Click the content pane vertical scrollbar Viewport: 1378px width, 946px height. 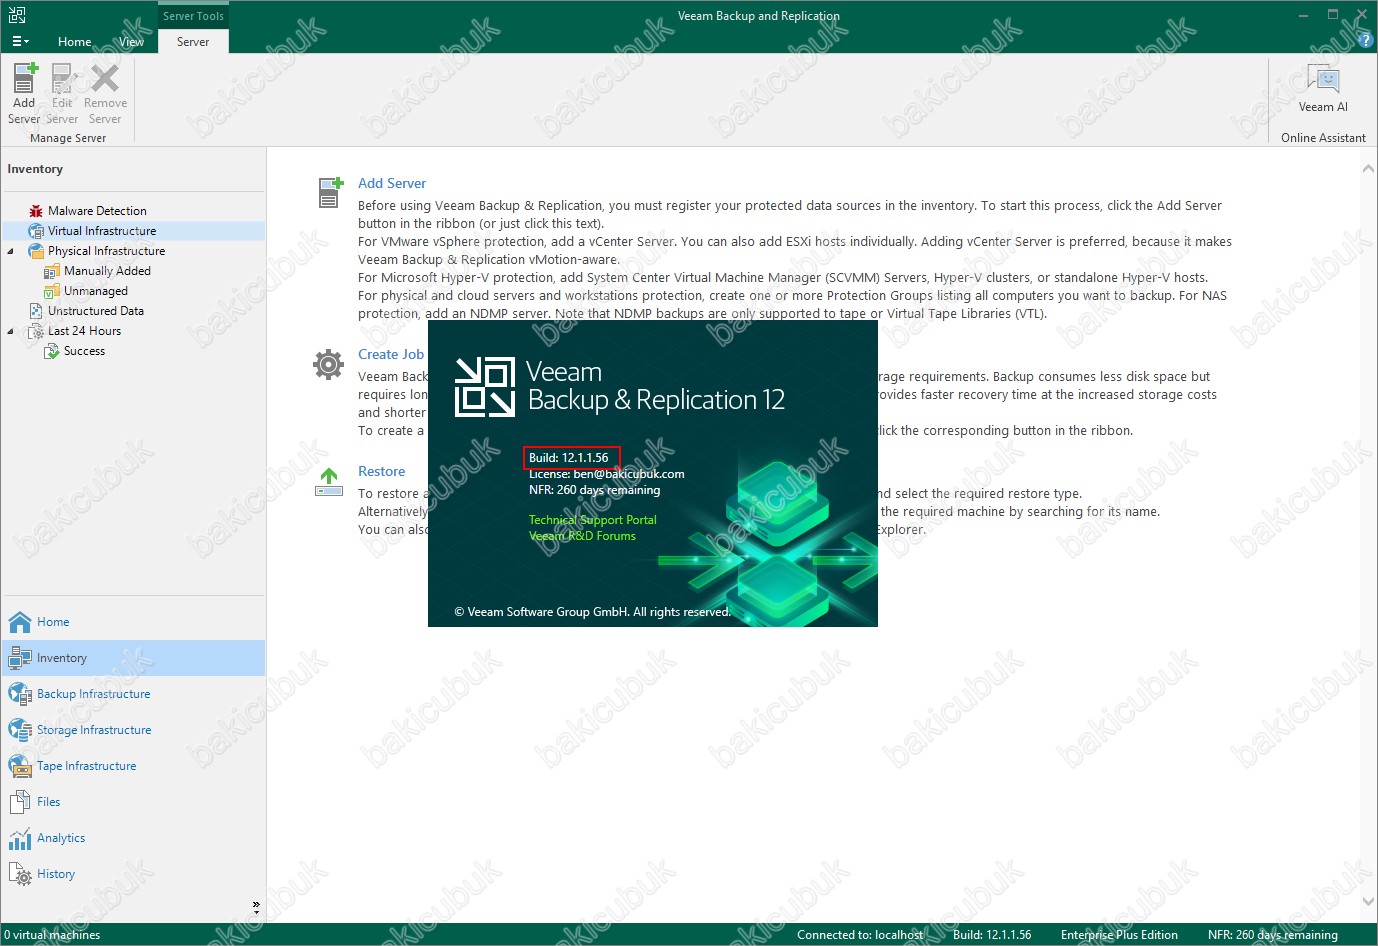click(x=1368, y=534)
